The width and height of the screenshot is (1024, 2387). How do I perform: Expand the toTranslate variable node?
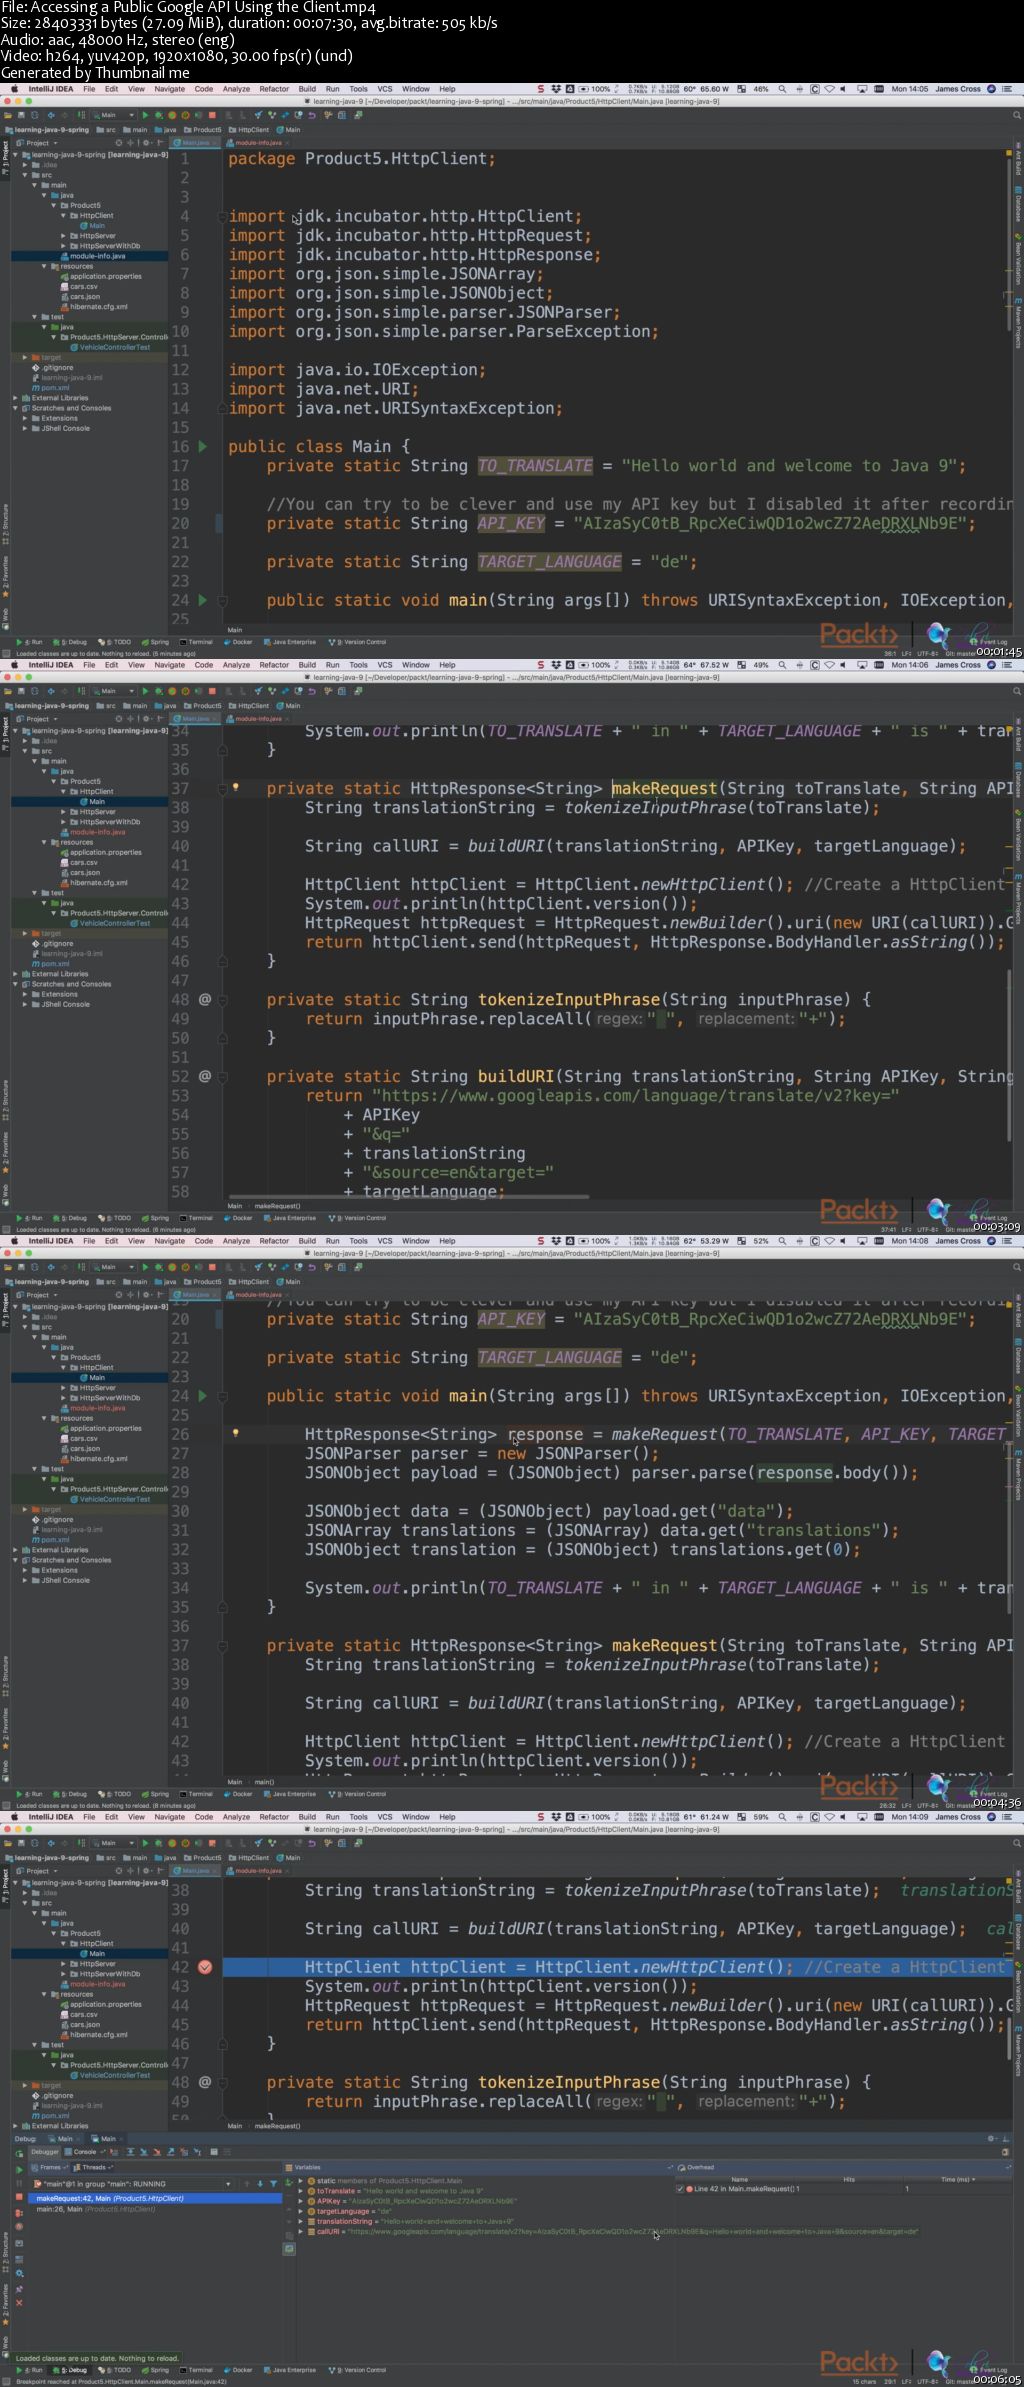pos(300,2191)
